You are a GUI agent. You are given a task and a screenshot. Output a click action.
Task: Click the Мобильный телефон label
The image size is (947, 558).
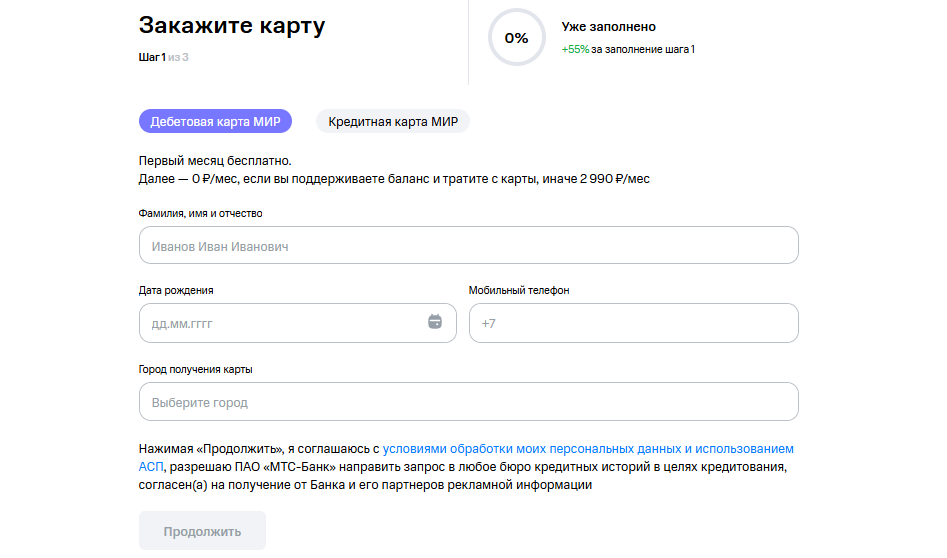click(x=519, y=291)
